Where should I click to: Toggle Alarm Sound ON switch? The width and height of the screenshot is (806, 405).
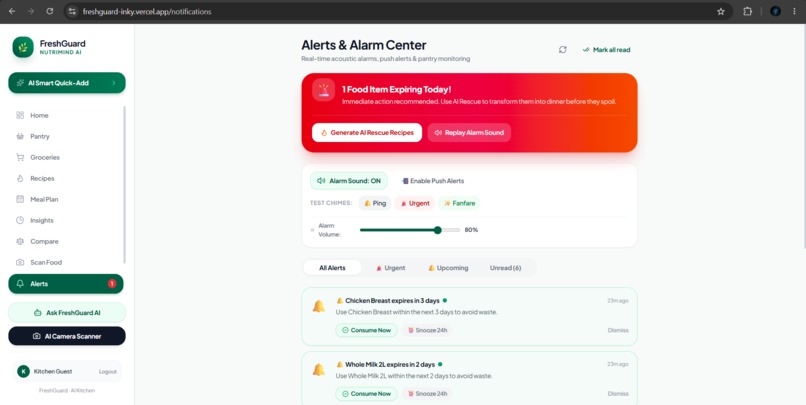pyautogui.click(x=349, y=181)
